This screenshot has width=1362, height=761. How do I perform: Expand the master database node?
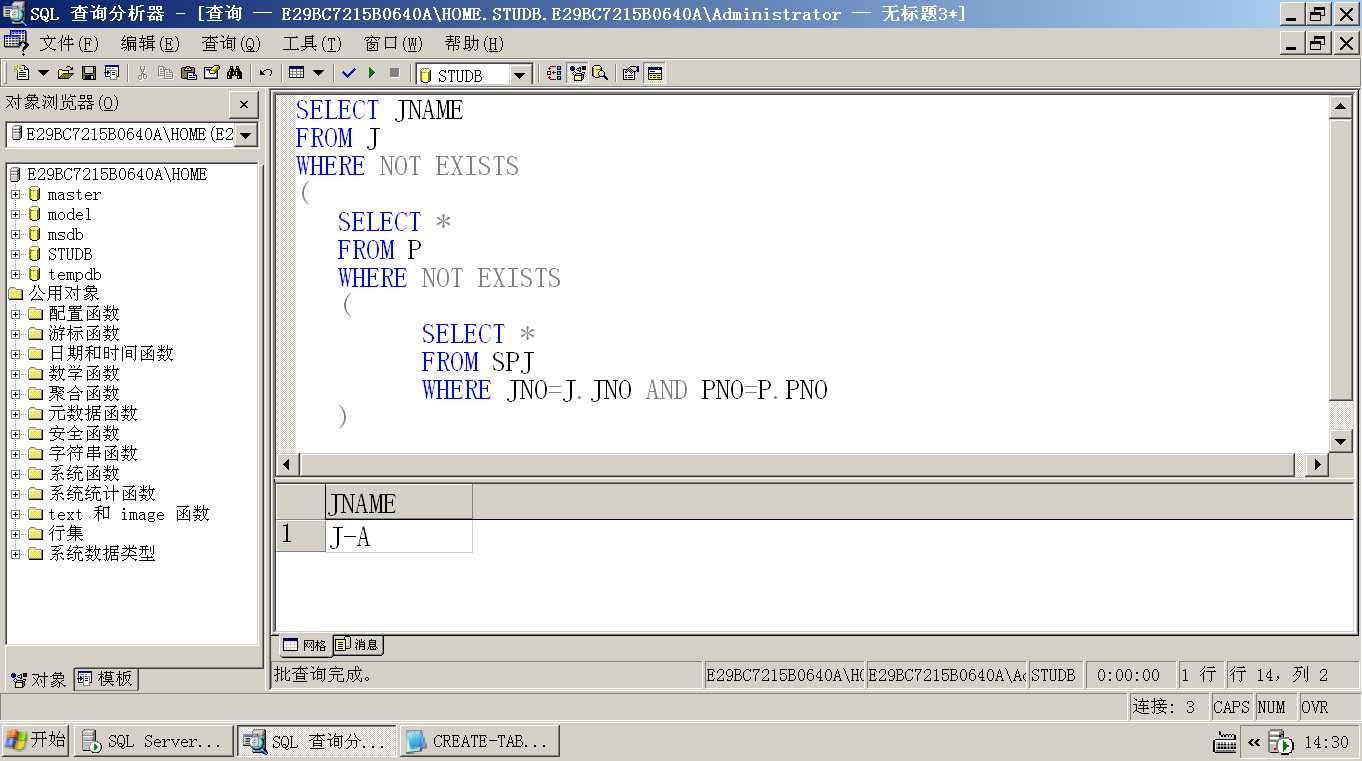(x=15, y=194)
